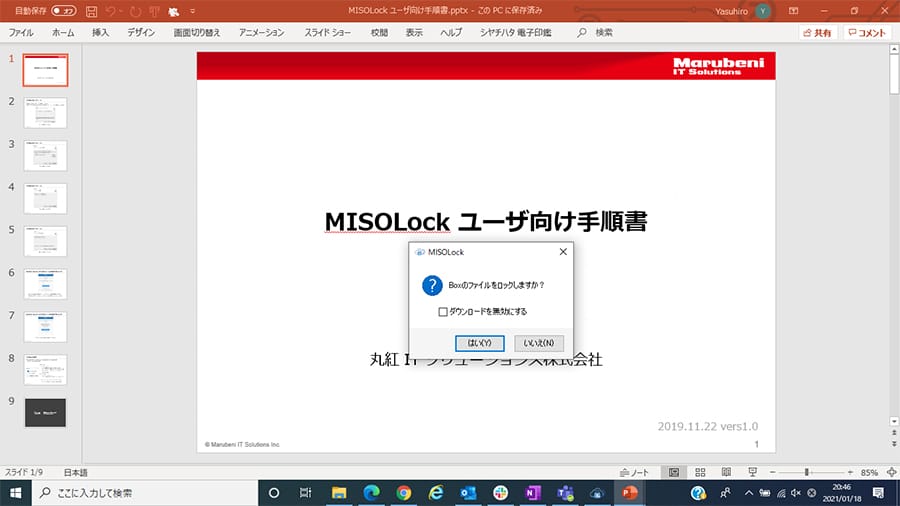This screenshot has width=900, height=506.
Task: Select slide 6 thumbnail
Action: pos(45,284)
